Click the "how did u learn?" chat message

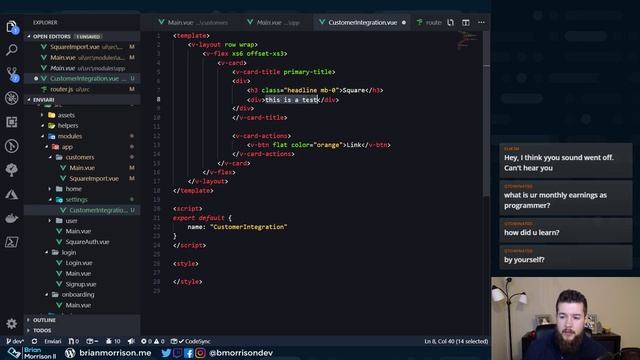click(x=566, y=230)
